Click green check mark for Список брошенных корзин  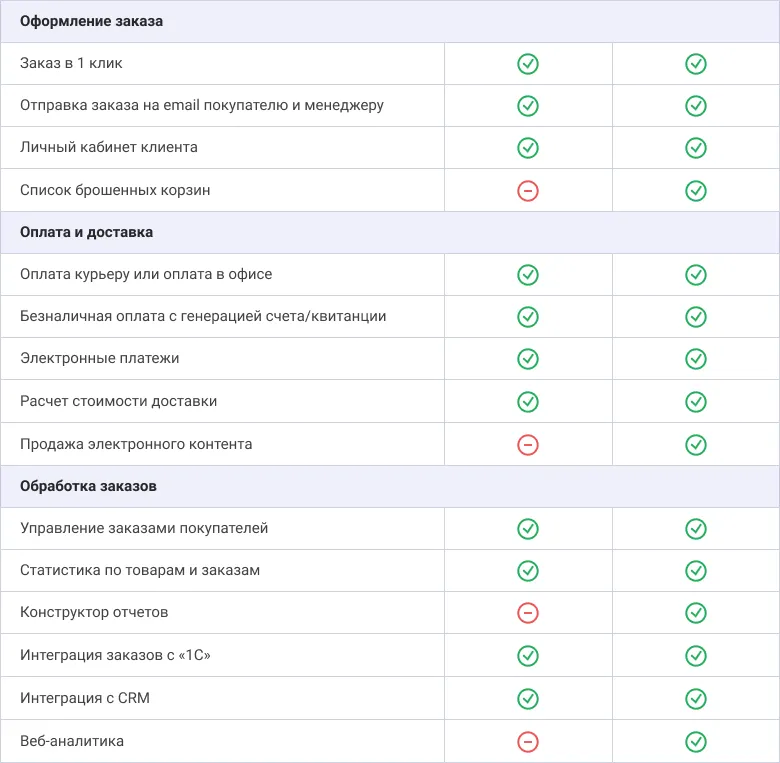(x=696, y=190)
